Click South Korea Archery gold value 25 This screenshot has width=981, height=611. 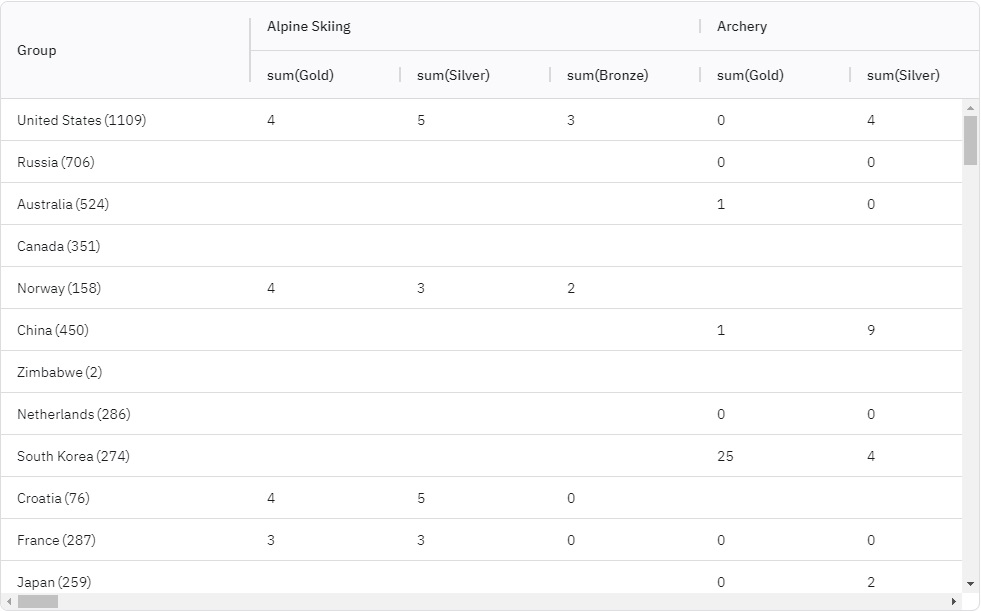click(725, 456)
